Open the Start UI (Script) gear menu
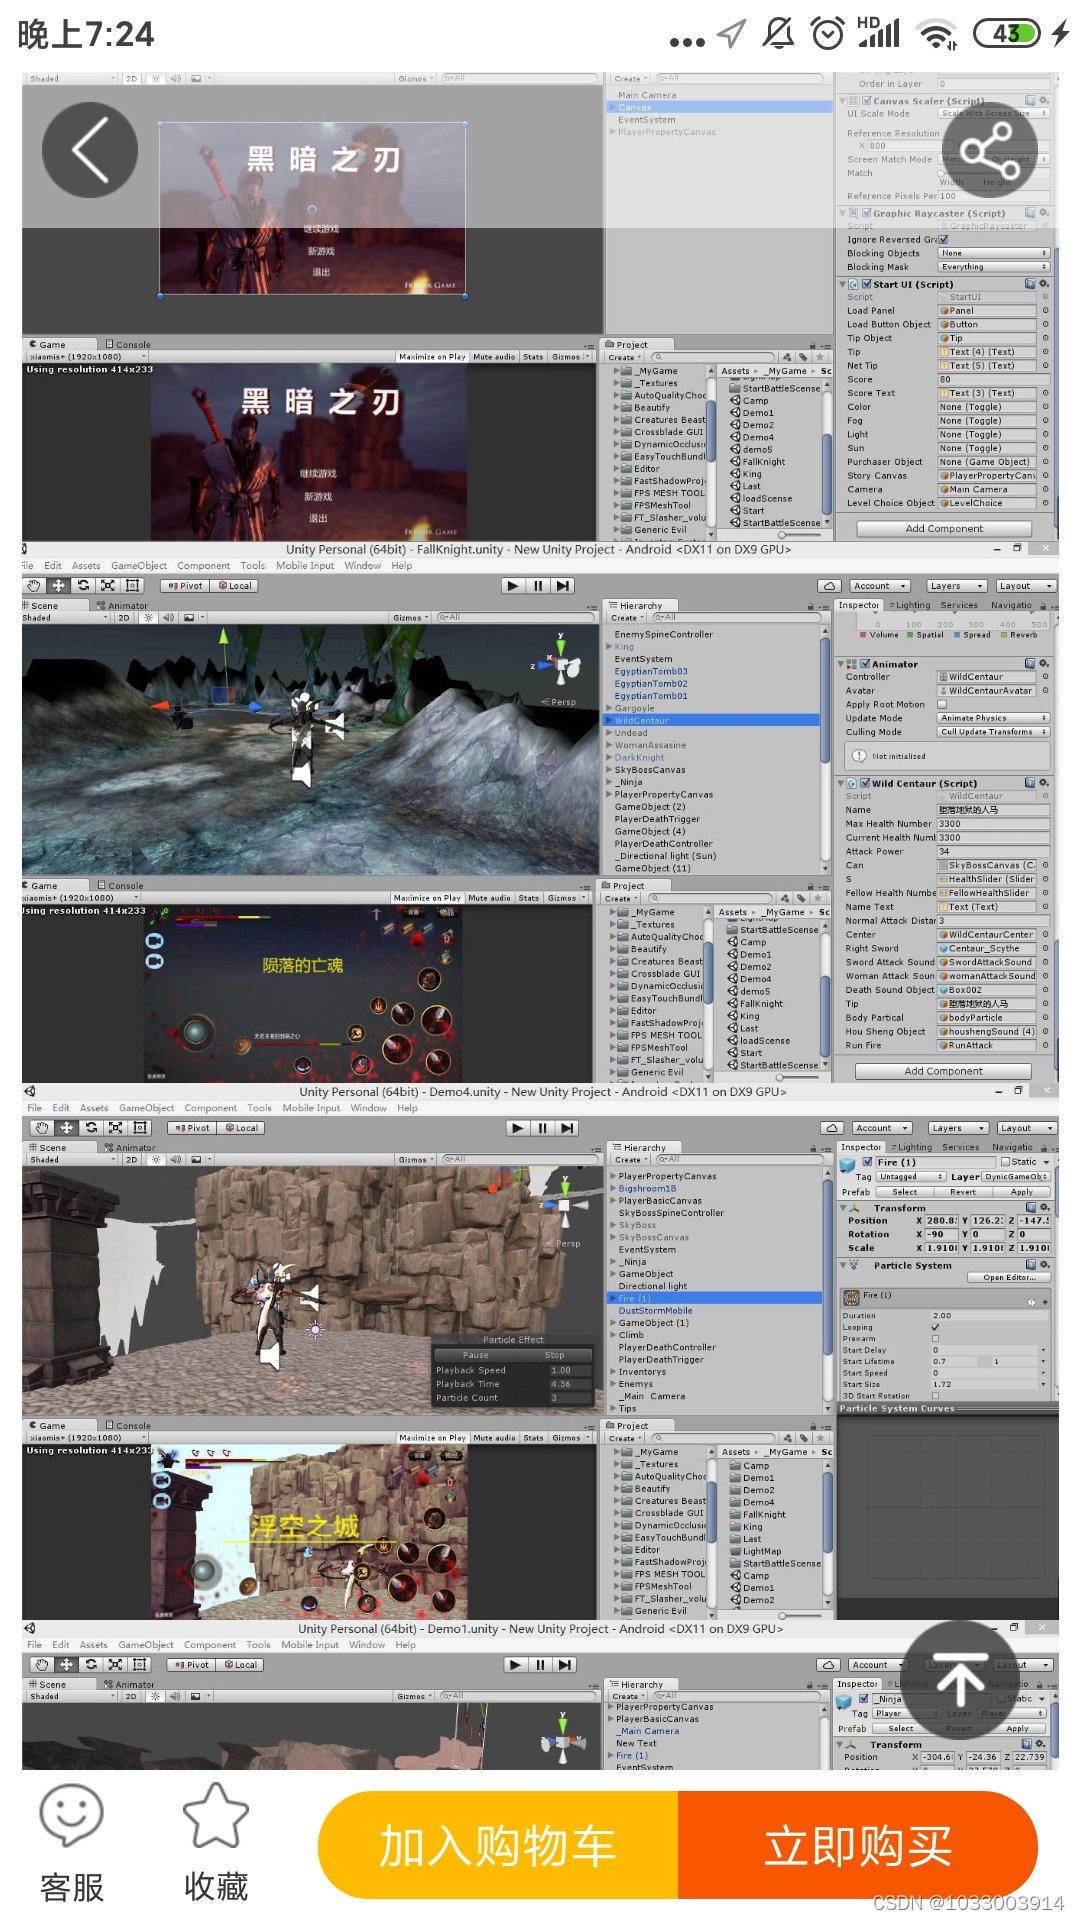 pos(1044,284)
